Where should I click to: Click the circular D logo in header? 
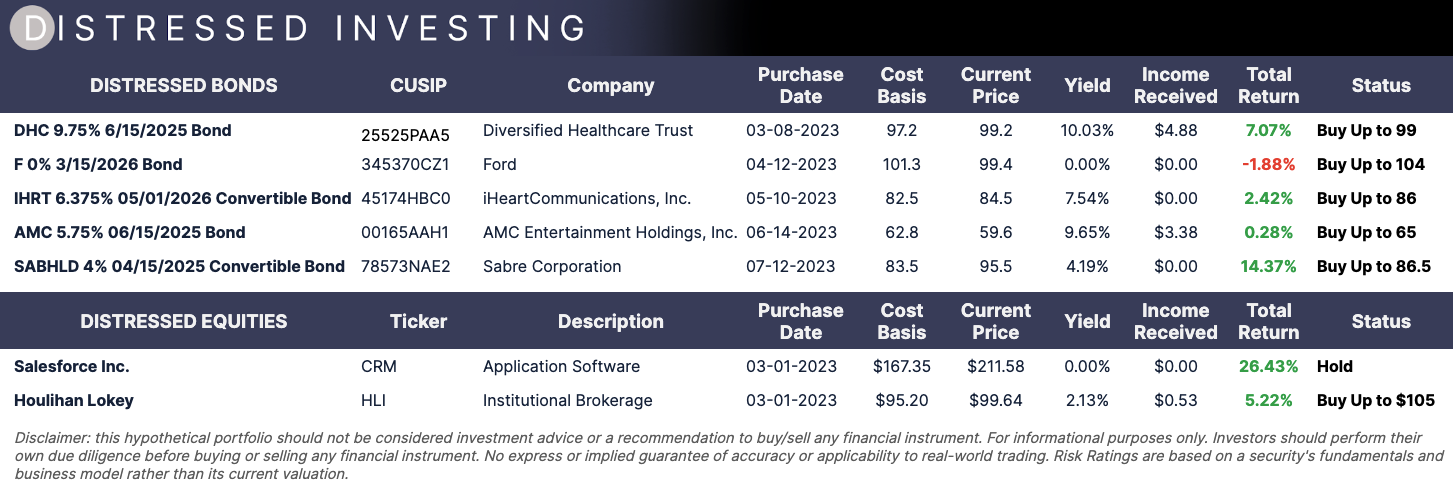[x=33, y=28]
